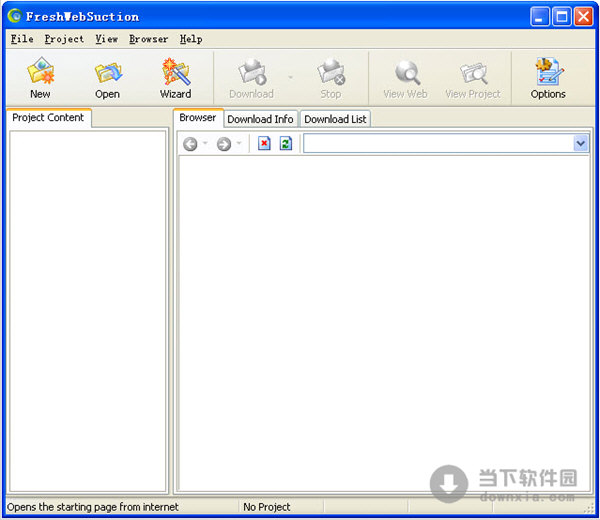Create a new project with New icon

[40, 78]
